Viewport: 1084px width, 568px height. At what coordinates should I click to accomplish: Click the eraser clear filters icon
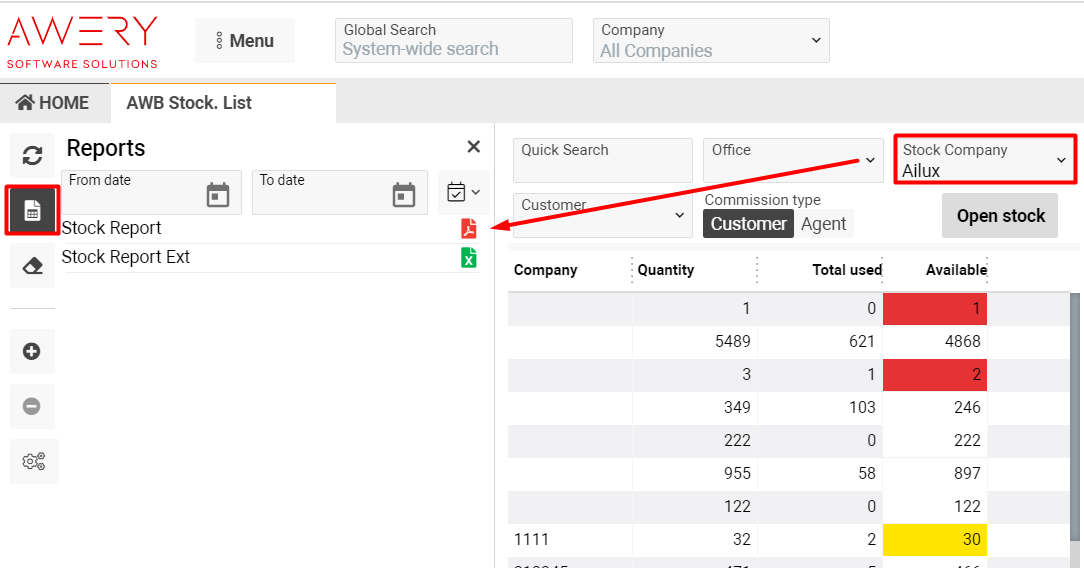(x=32, y=266)
